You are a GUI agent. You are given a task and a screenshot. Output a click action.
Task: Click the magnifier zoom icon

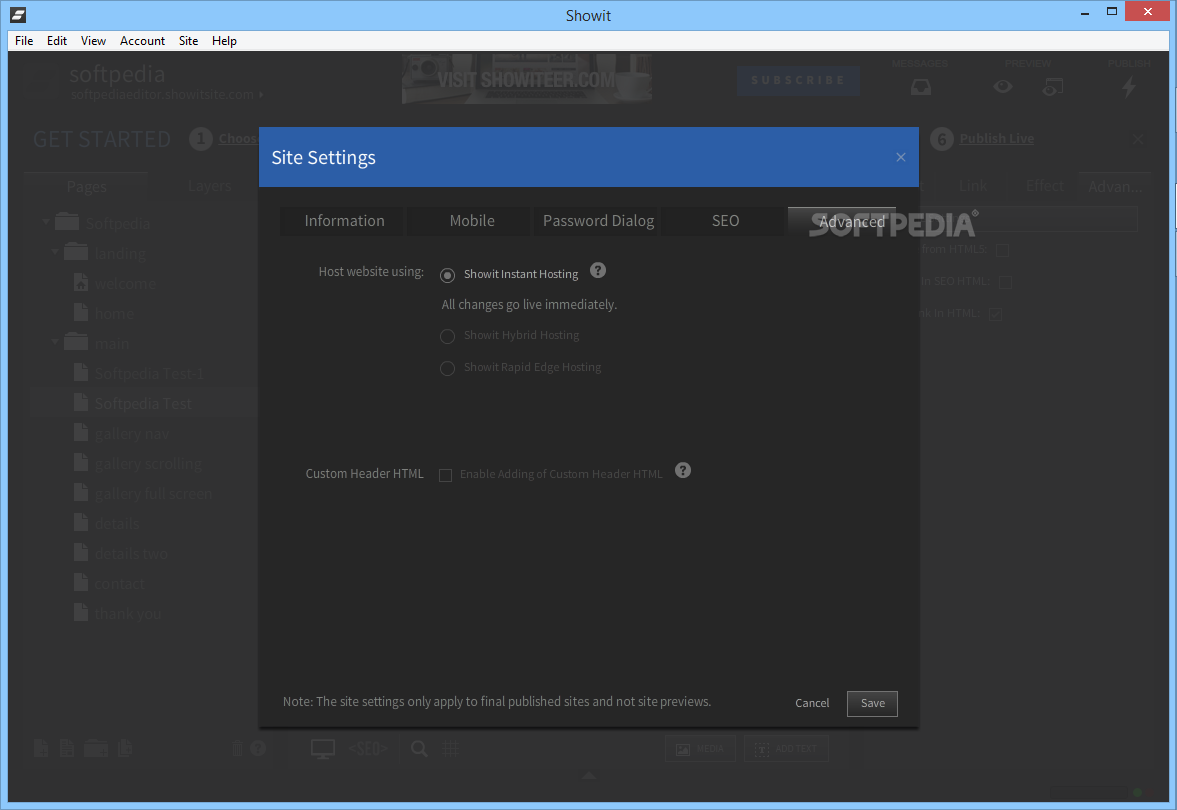coord(419,748)
